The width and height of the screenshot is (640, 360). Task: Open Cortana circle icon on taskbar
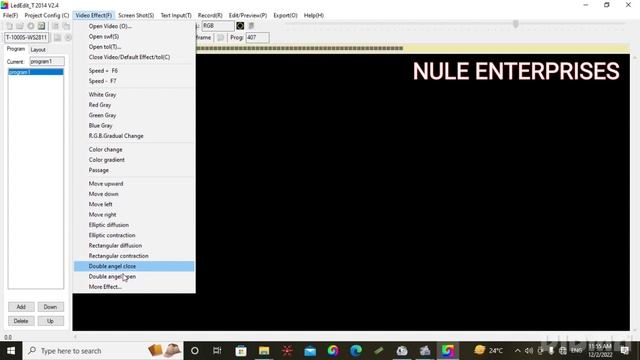point(195,351)
